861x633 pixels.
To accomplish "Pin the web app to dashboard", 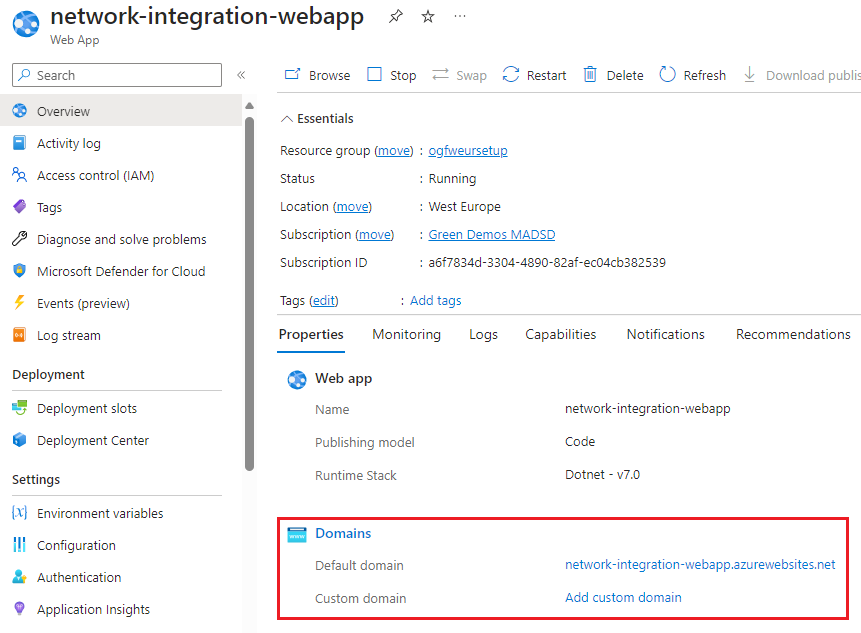I will pos(395,16).
